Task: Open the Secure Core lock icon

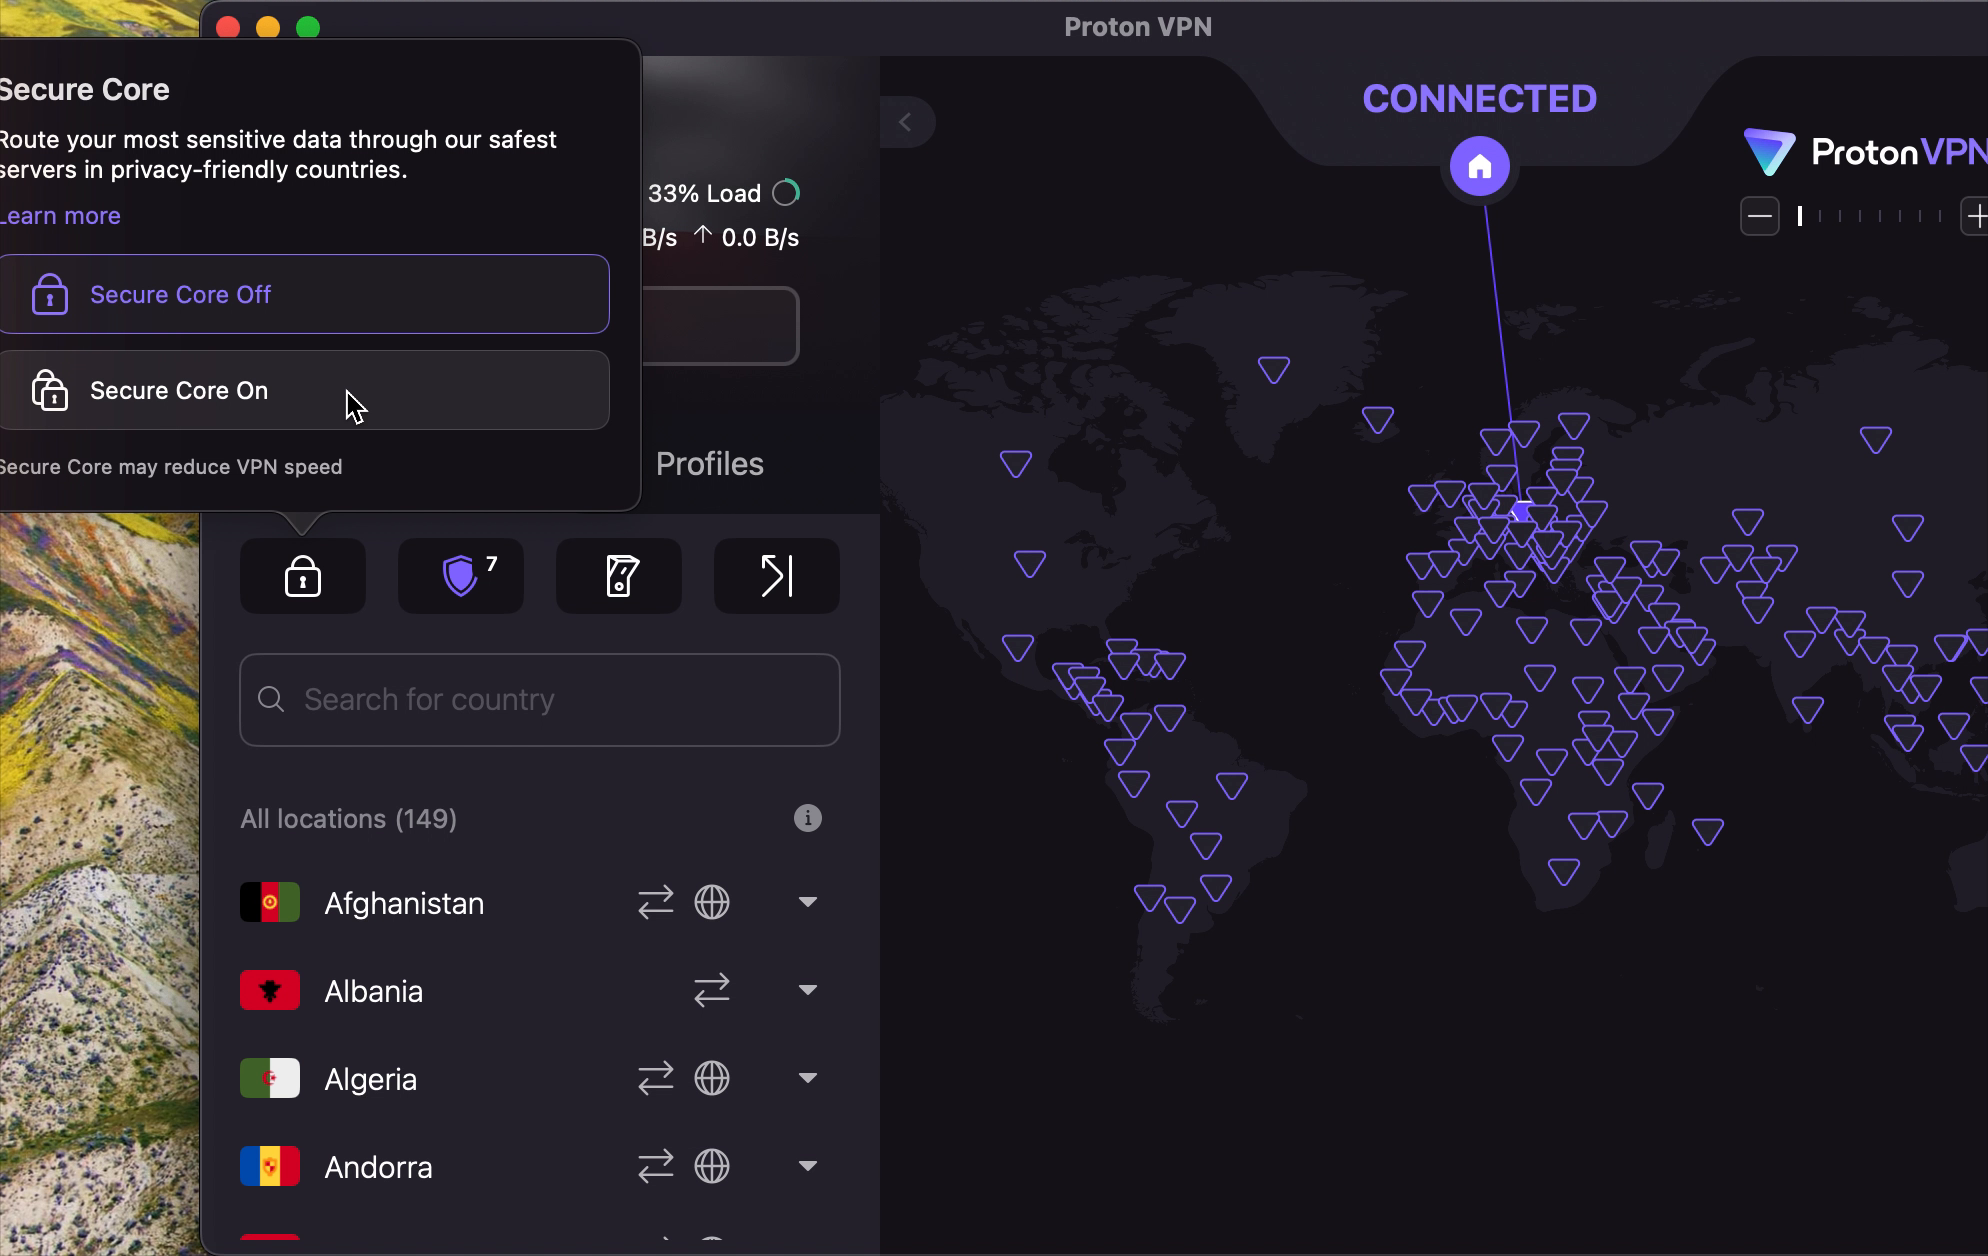Action: coord(303,576)
